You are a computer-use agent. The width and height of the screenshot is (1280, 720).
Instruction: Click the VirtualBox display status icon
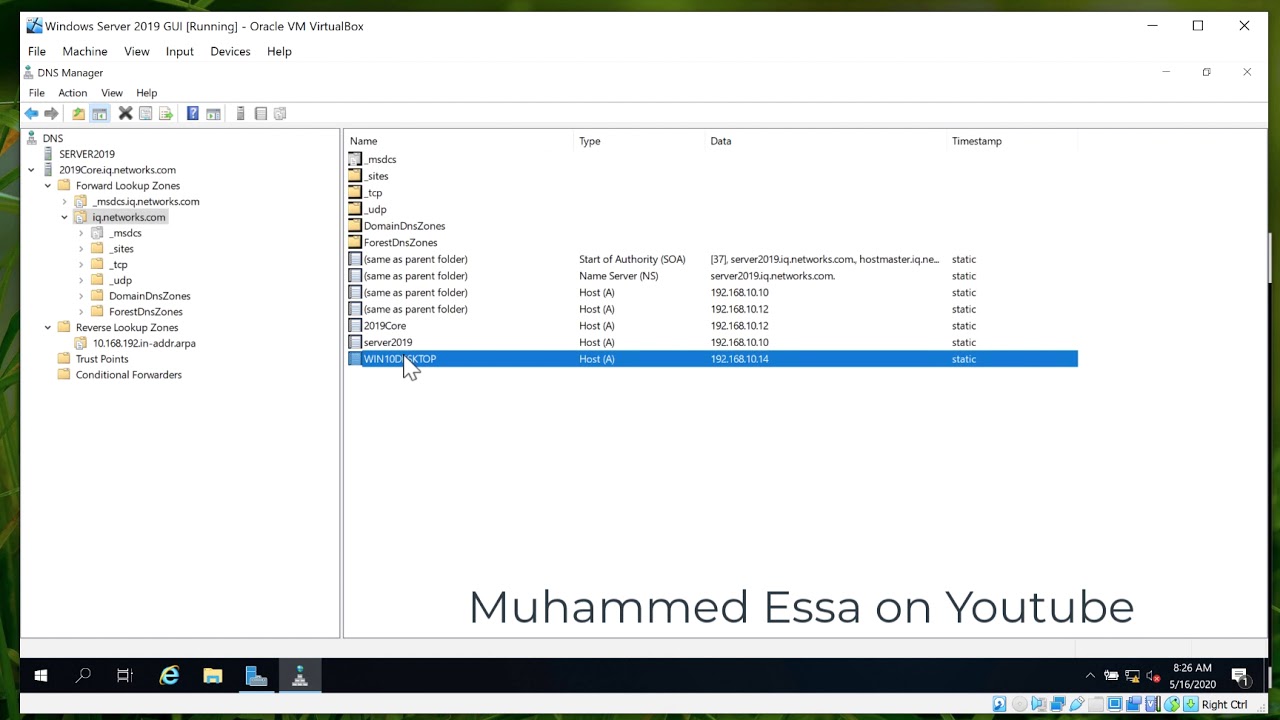[1114, 705]
